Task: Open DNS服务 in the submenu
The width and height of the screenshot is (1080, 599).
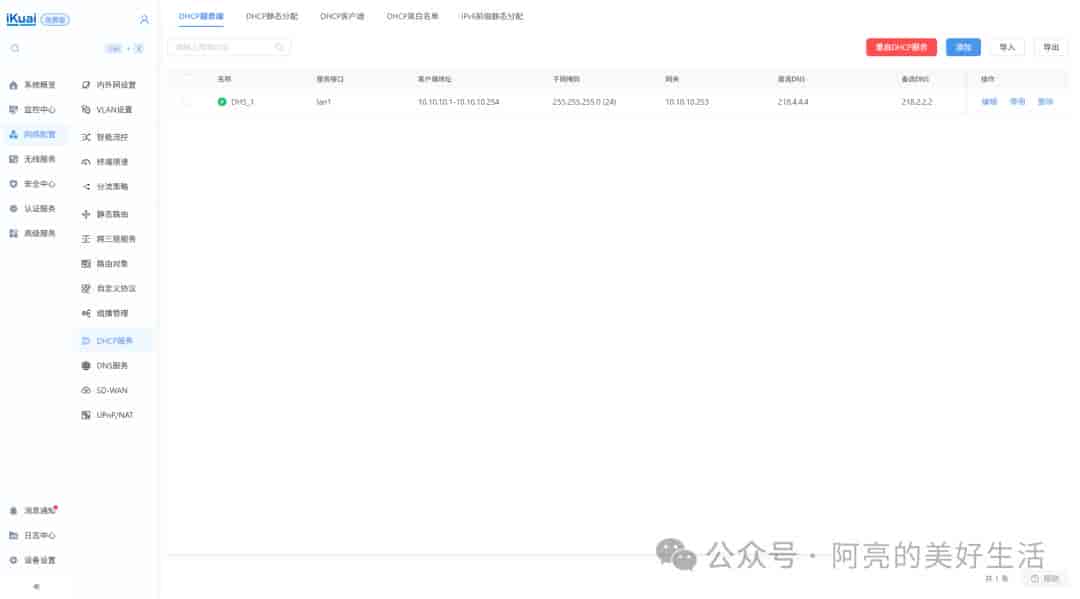Action: (105, 366)
